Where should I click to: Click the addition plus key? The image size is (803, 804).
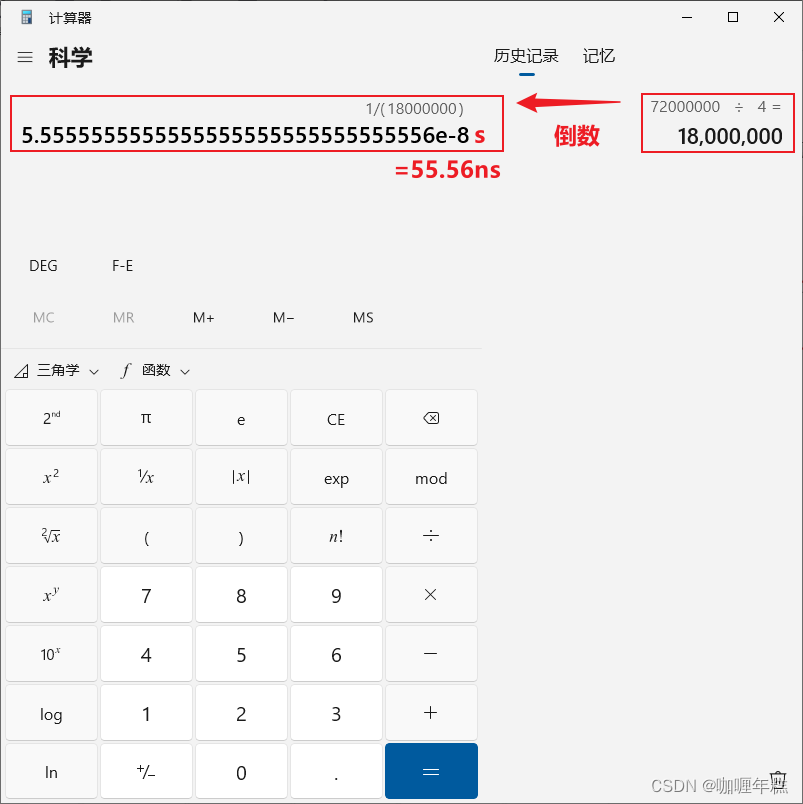(431, 713)
